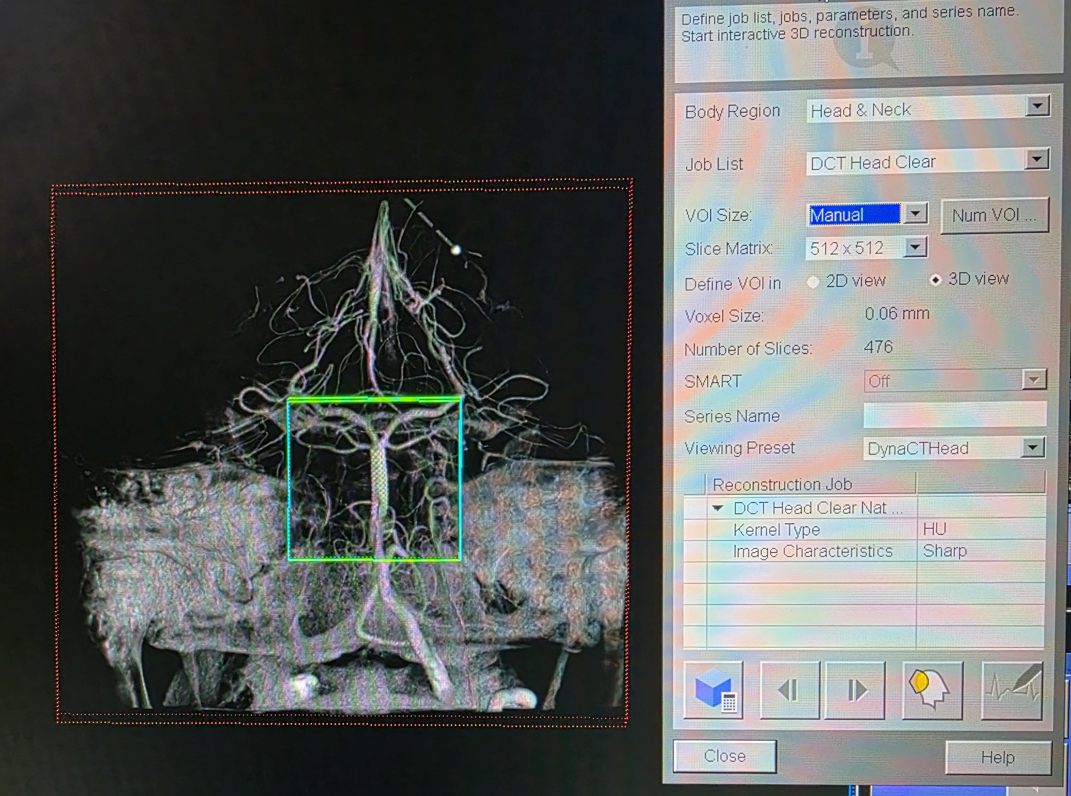
Task: Open the Body Region dropdown
Action: [1037, 106]
